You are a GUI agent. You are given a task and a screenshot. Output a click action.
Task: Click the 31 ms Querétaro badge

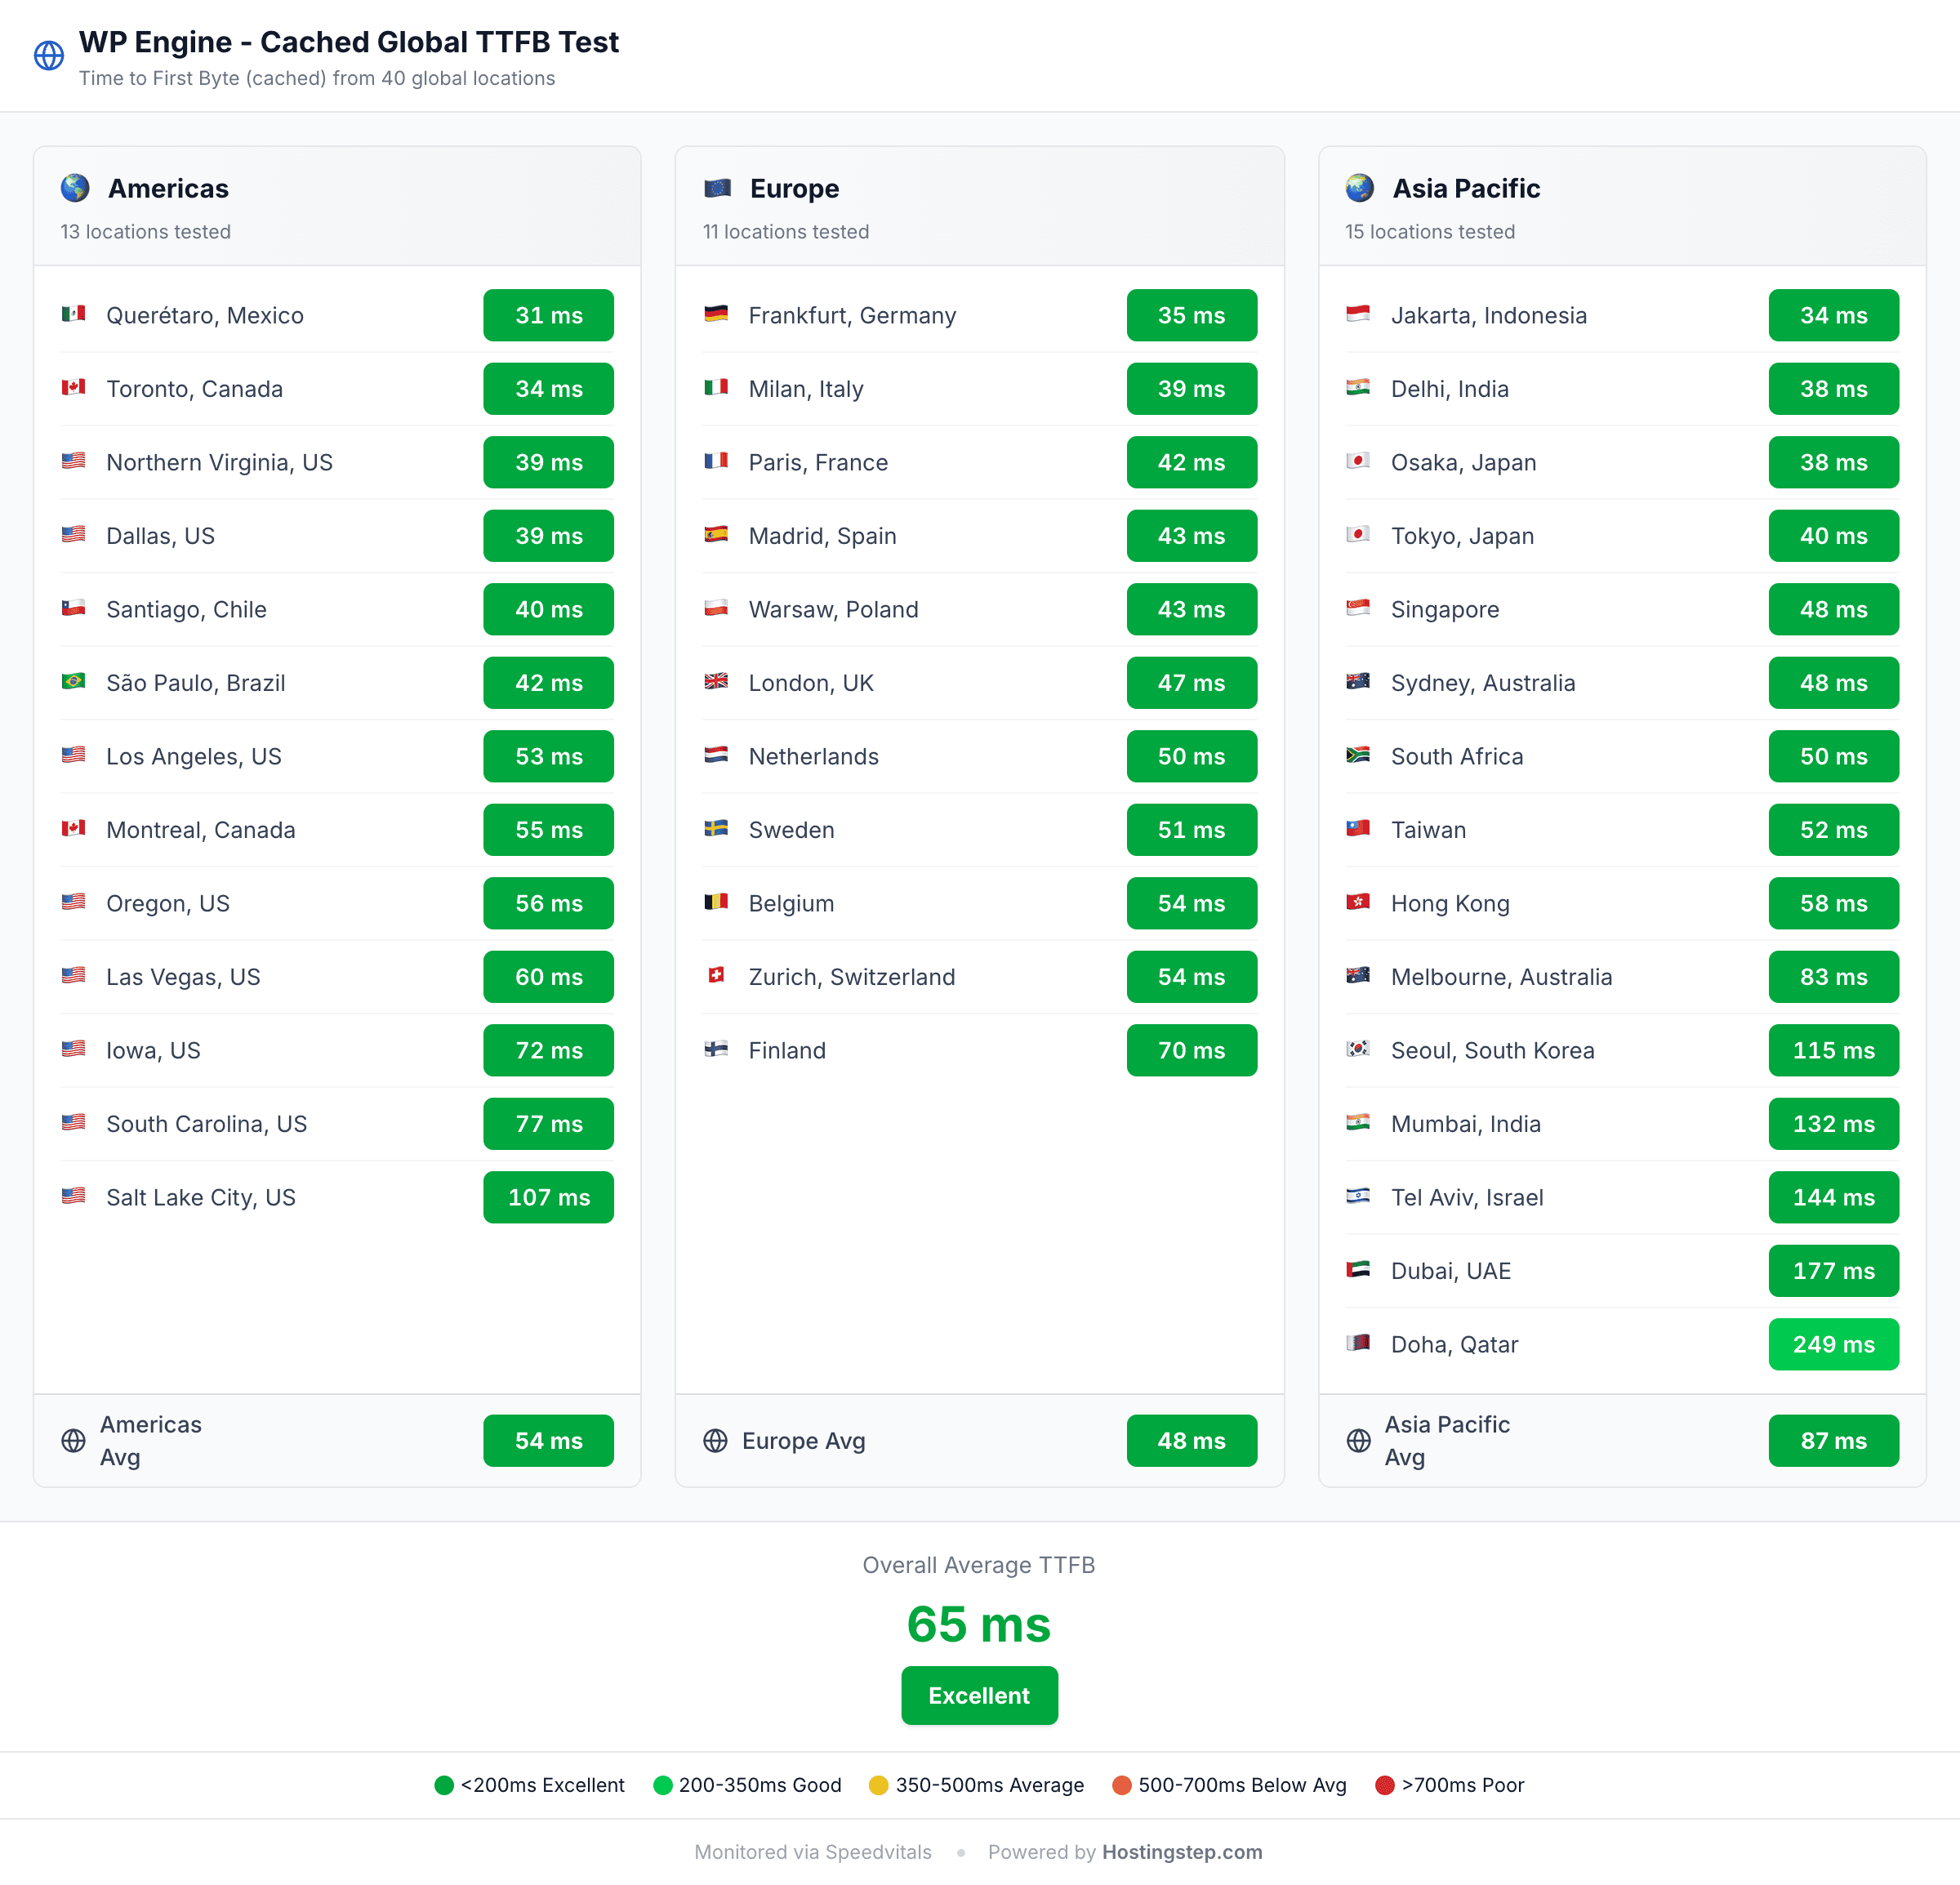pos(548,315)
